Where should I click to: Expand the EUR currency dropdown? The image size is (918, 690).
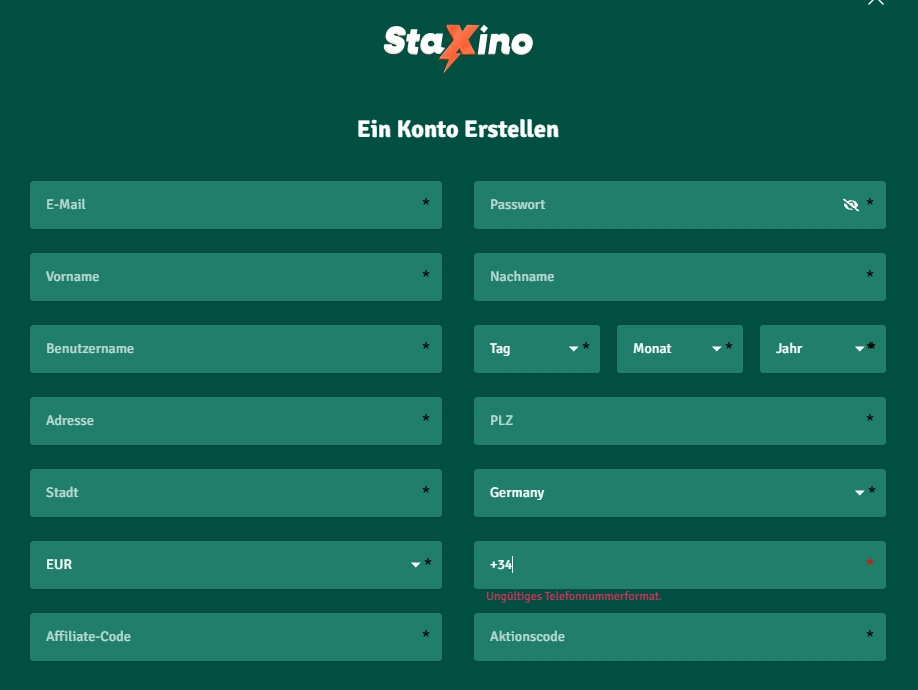(236, 565)
